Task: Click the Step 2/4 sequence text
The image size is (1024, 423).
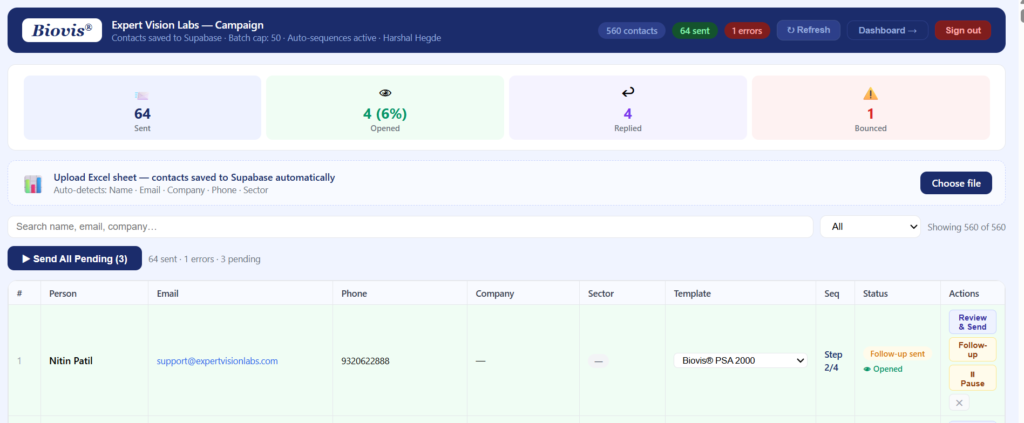Action: (833, 361)
